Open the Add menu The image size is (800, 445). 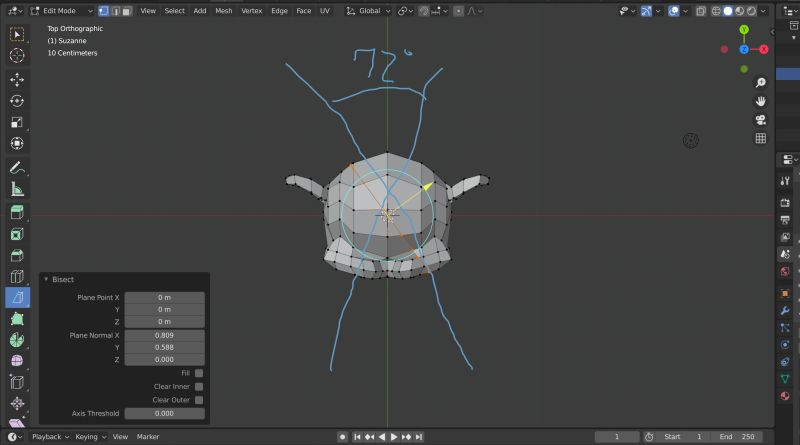tap(200, 11)
